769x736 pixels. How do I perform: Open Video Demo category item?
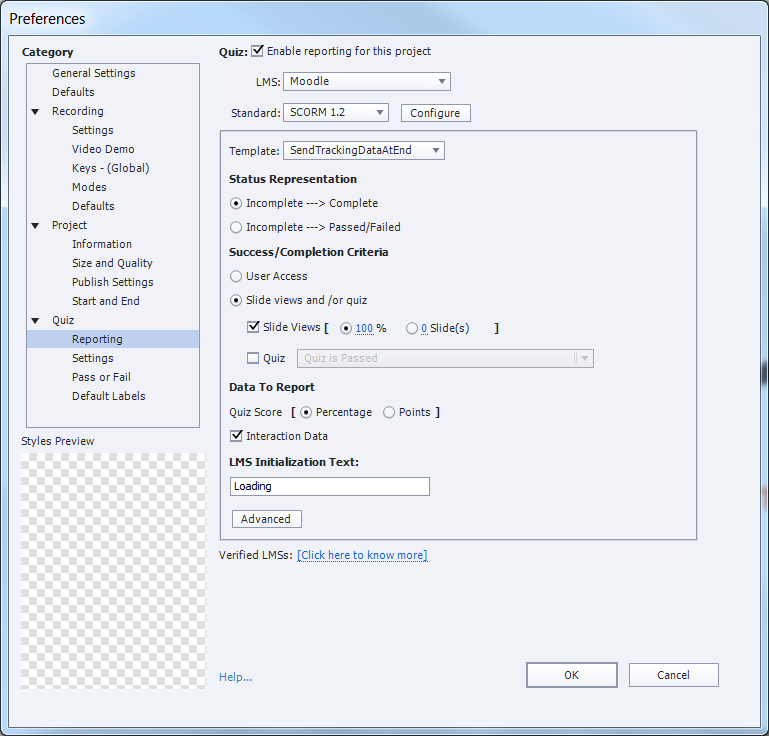103,149
